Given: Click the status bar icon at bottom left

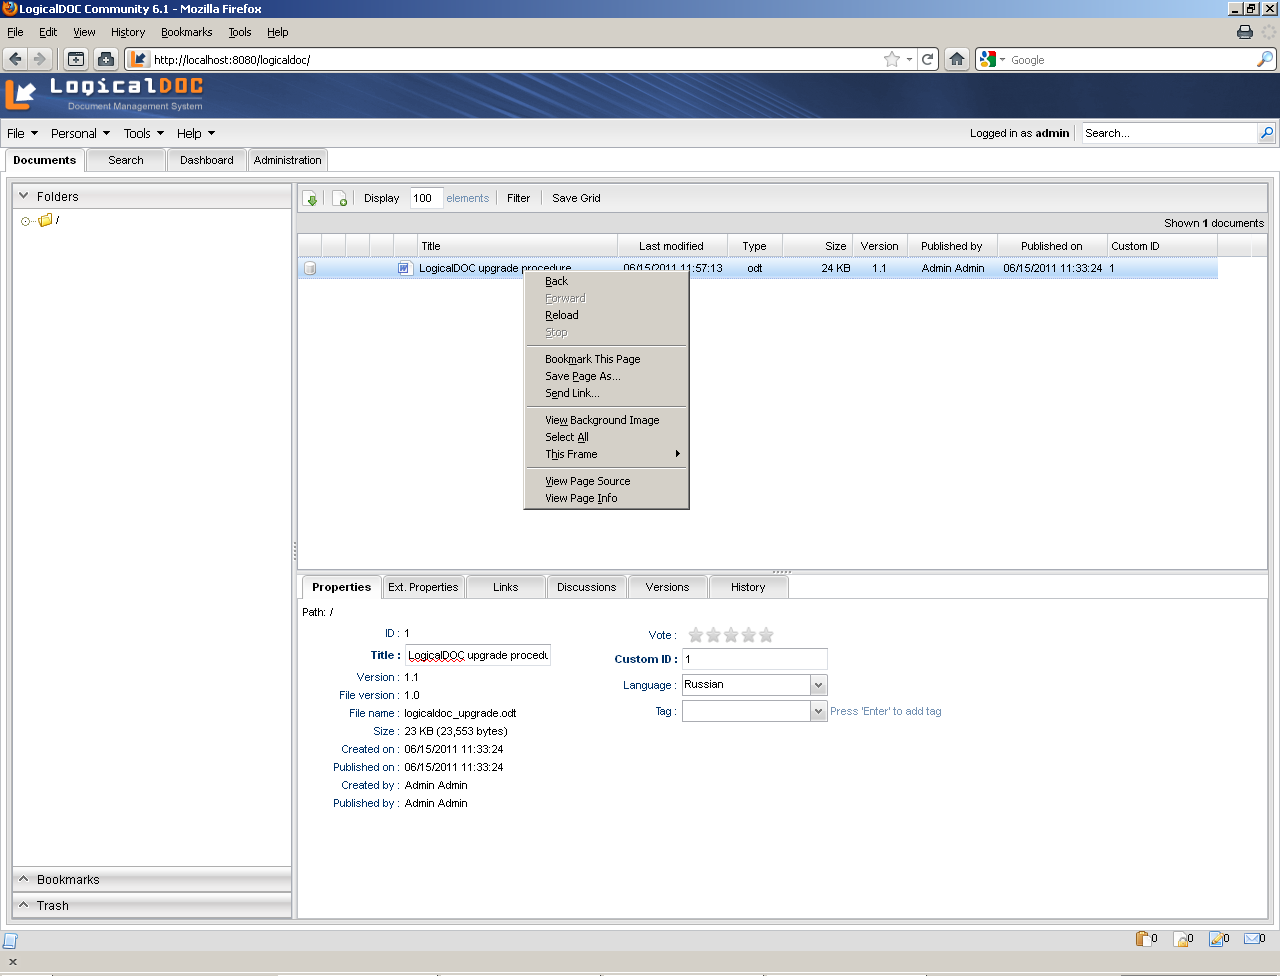Looking at the screenshot, I should pos(10,940).
